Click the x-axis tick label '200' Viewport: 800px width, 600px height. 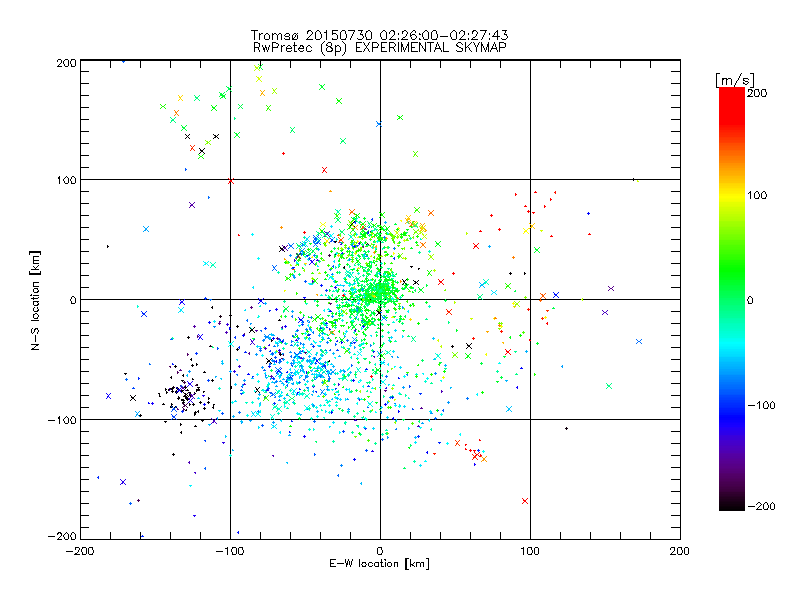[x=680, y=551]
